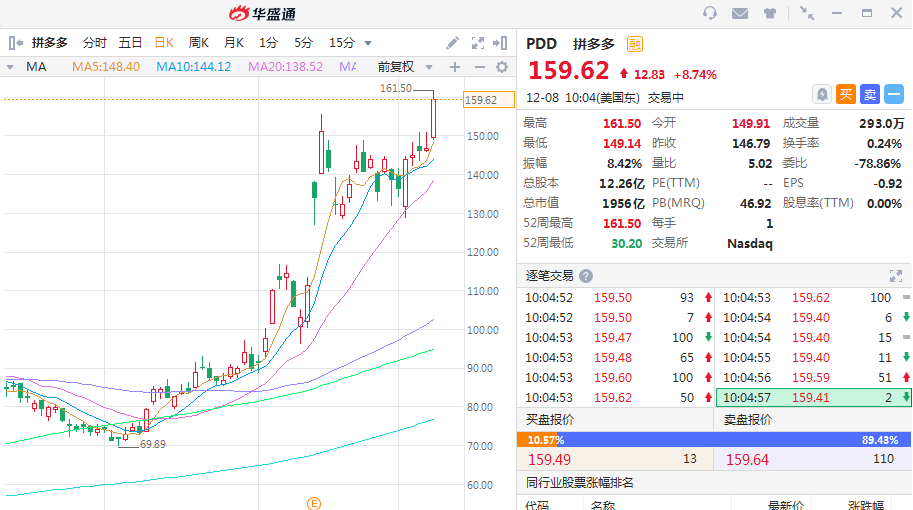Image resolution: width=913 pixels, height=510 pixels.
Task: Click the 成交量 293.0万 value
Action: [882, 123]
